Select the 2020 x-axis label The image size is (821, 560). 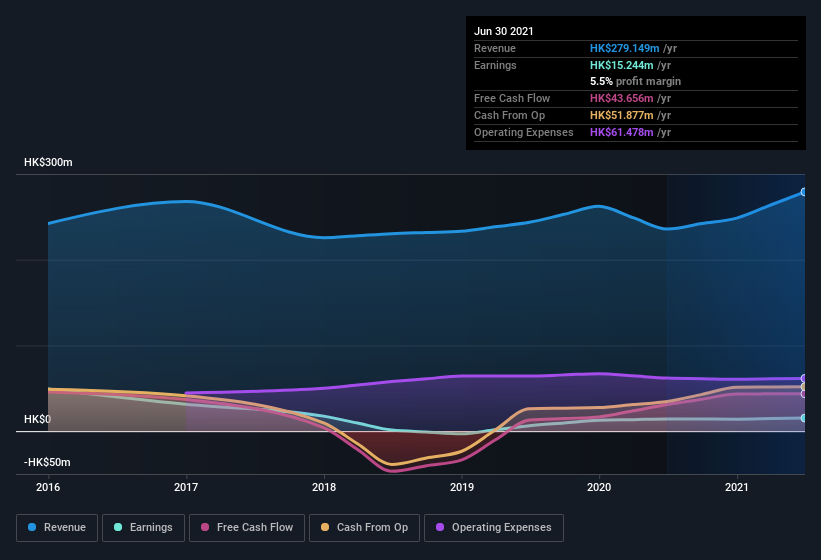click(599, 487)
